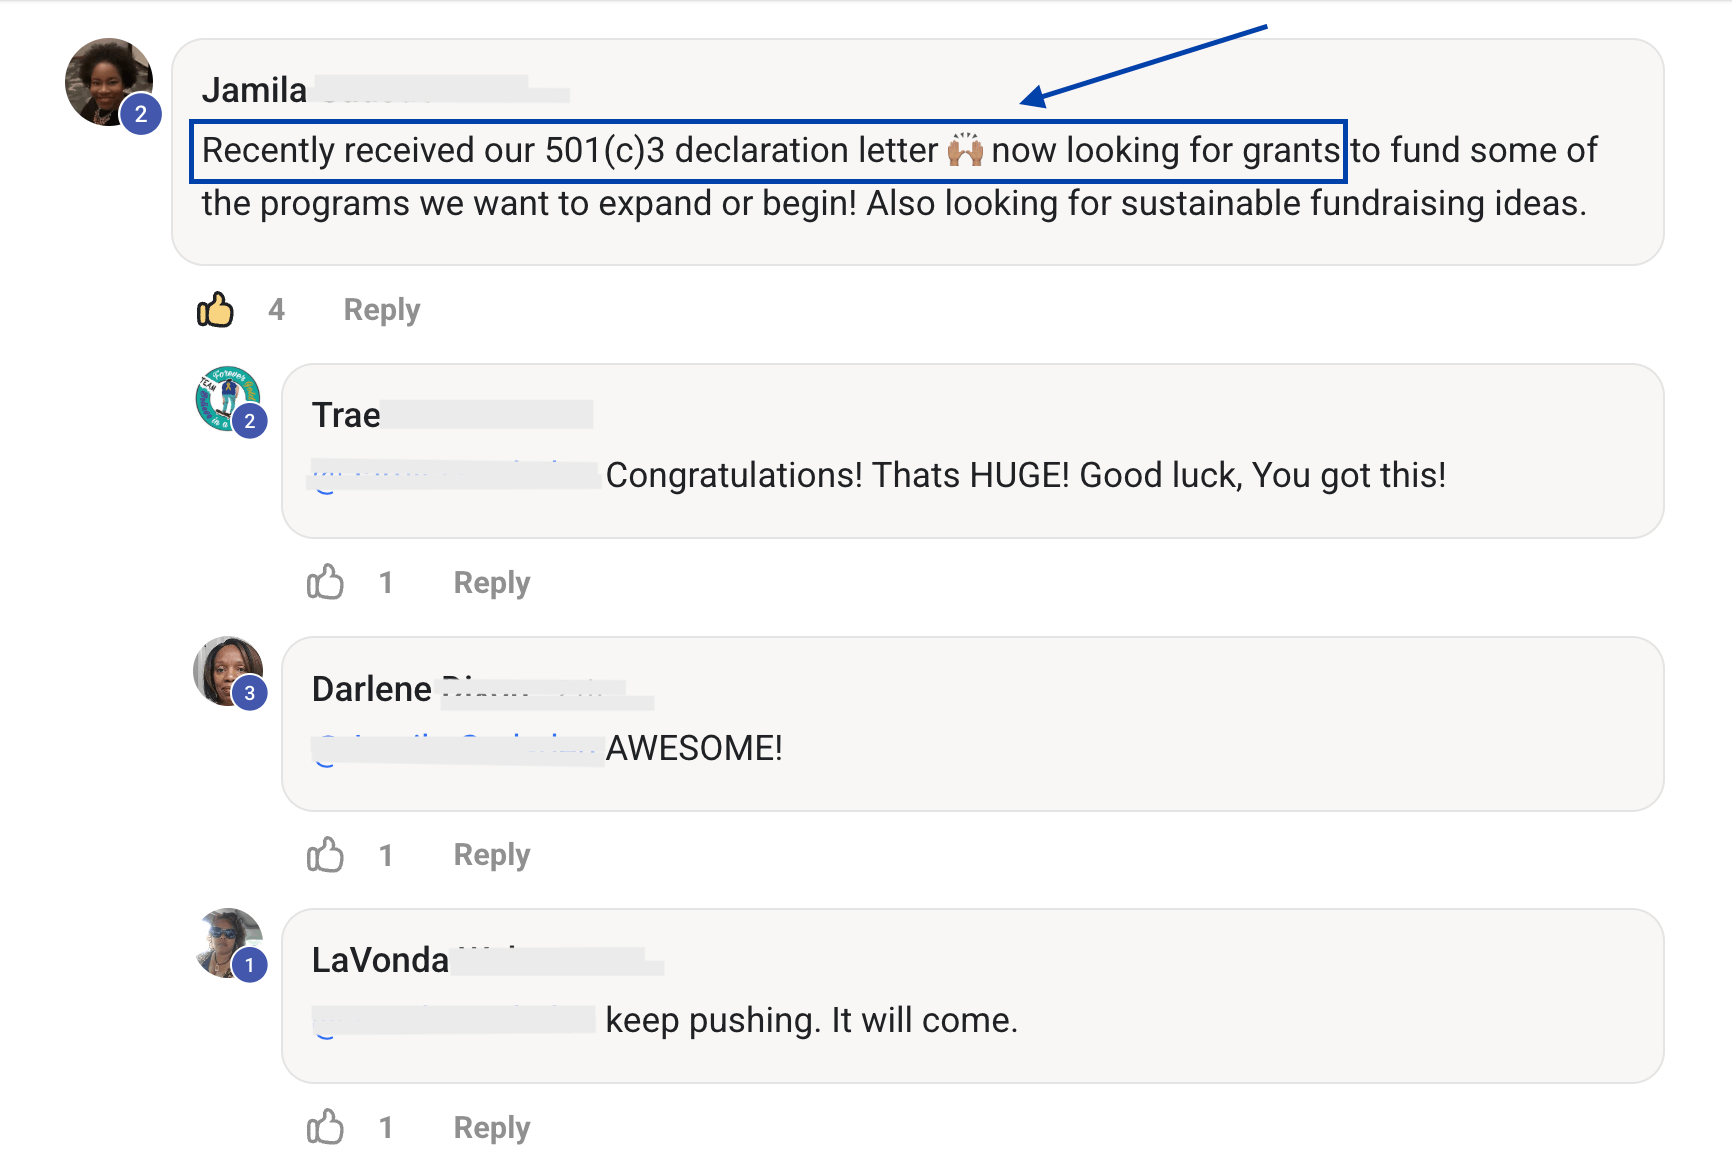The image size is (1732, 1164).
Task: Click the text 'Recently received our 501(c)3 declaration letter'
Action: 570,151
